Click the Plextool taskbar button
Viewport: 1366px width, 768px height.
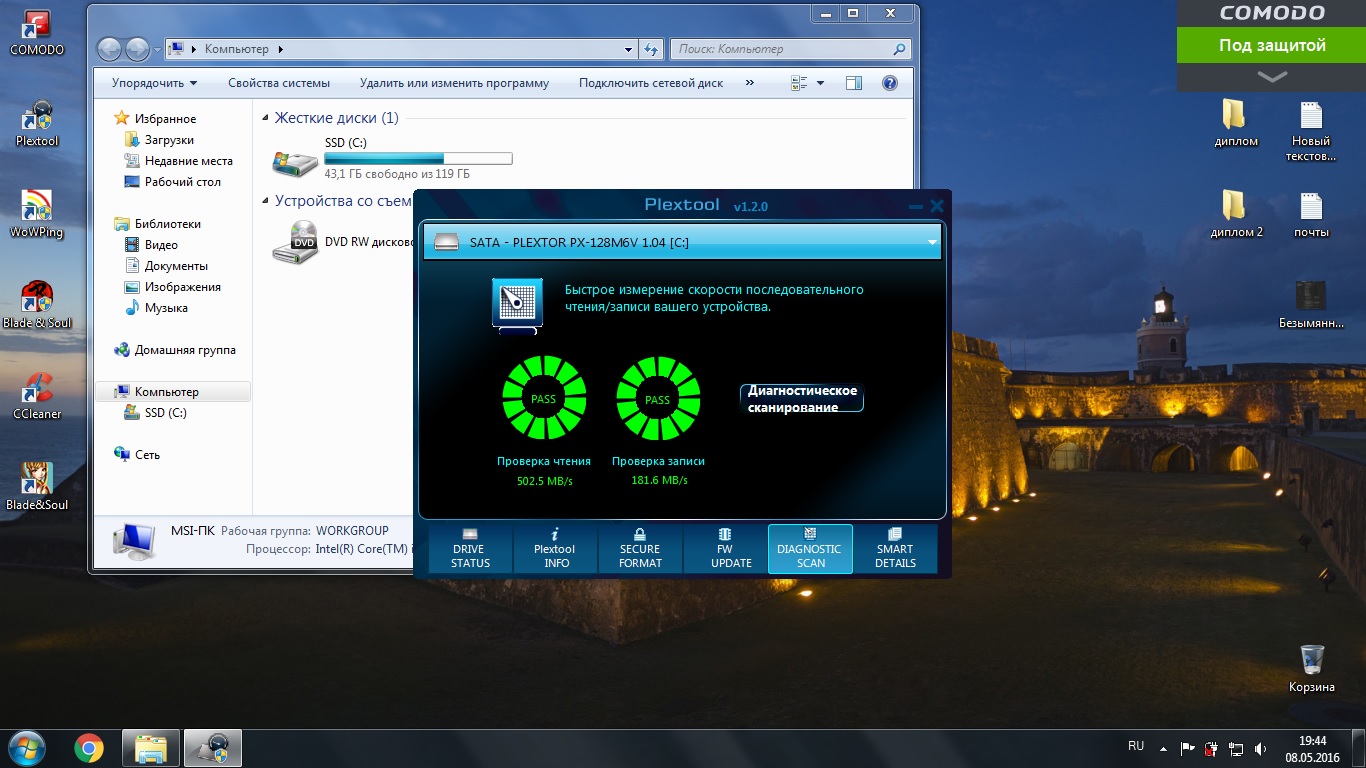[x=212, y=748]
